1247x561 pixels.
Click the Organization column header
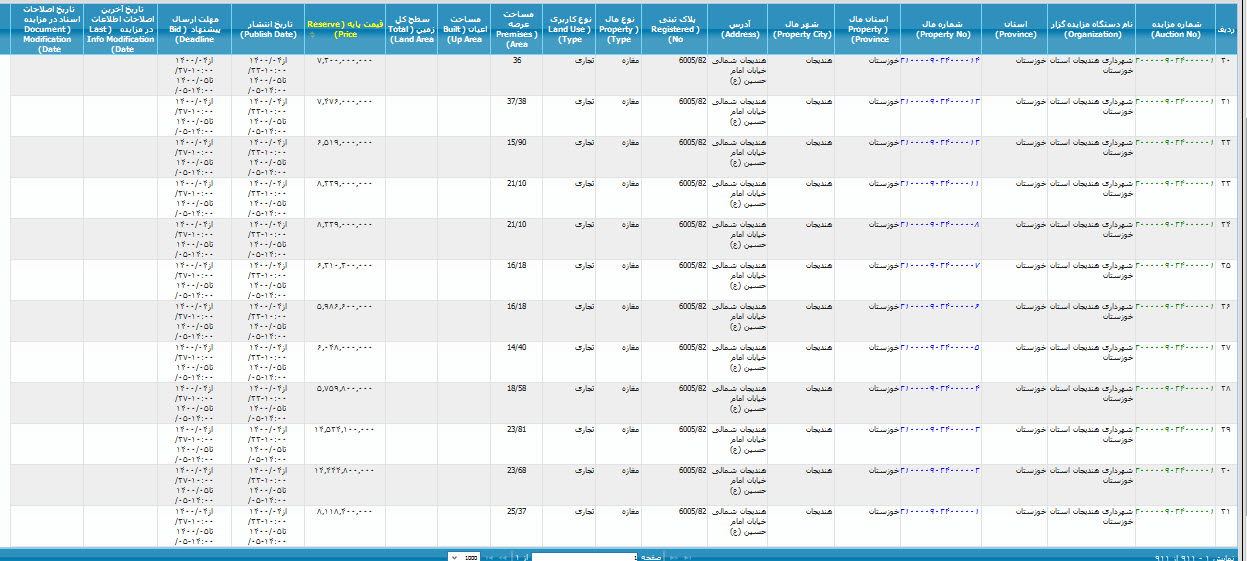(x=1091, y=27)
